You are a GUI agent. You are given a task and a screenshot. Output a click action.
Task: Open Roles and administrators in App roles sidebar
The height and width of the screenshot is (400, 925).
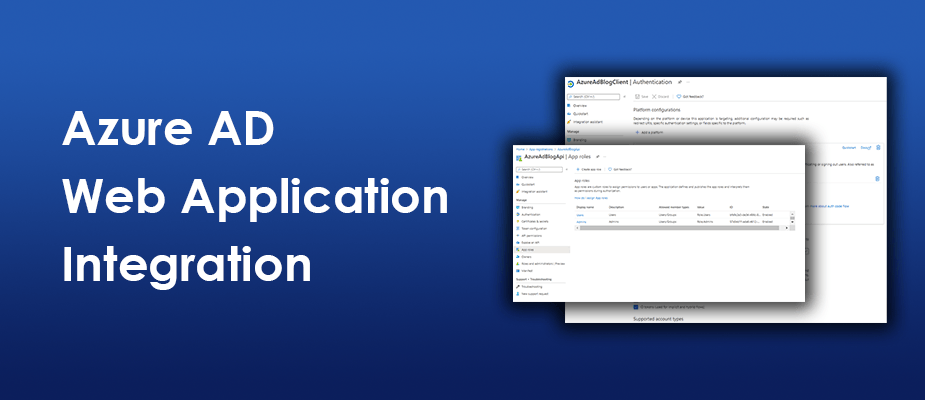540,264
